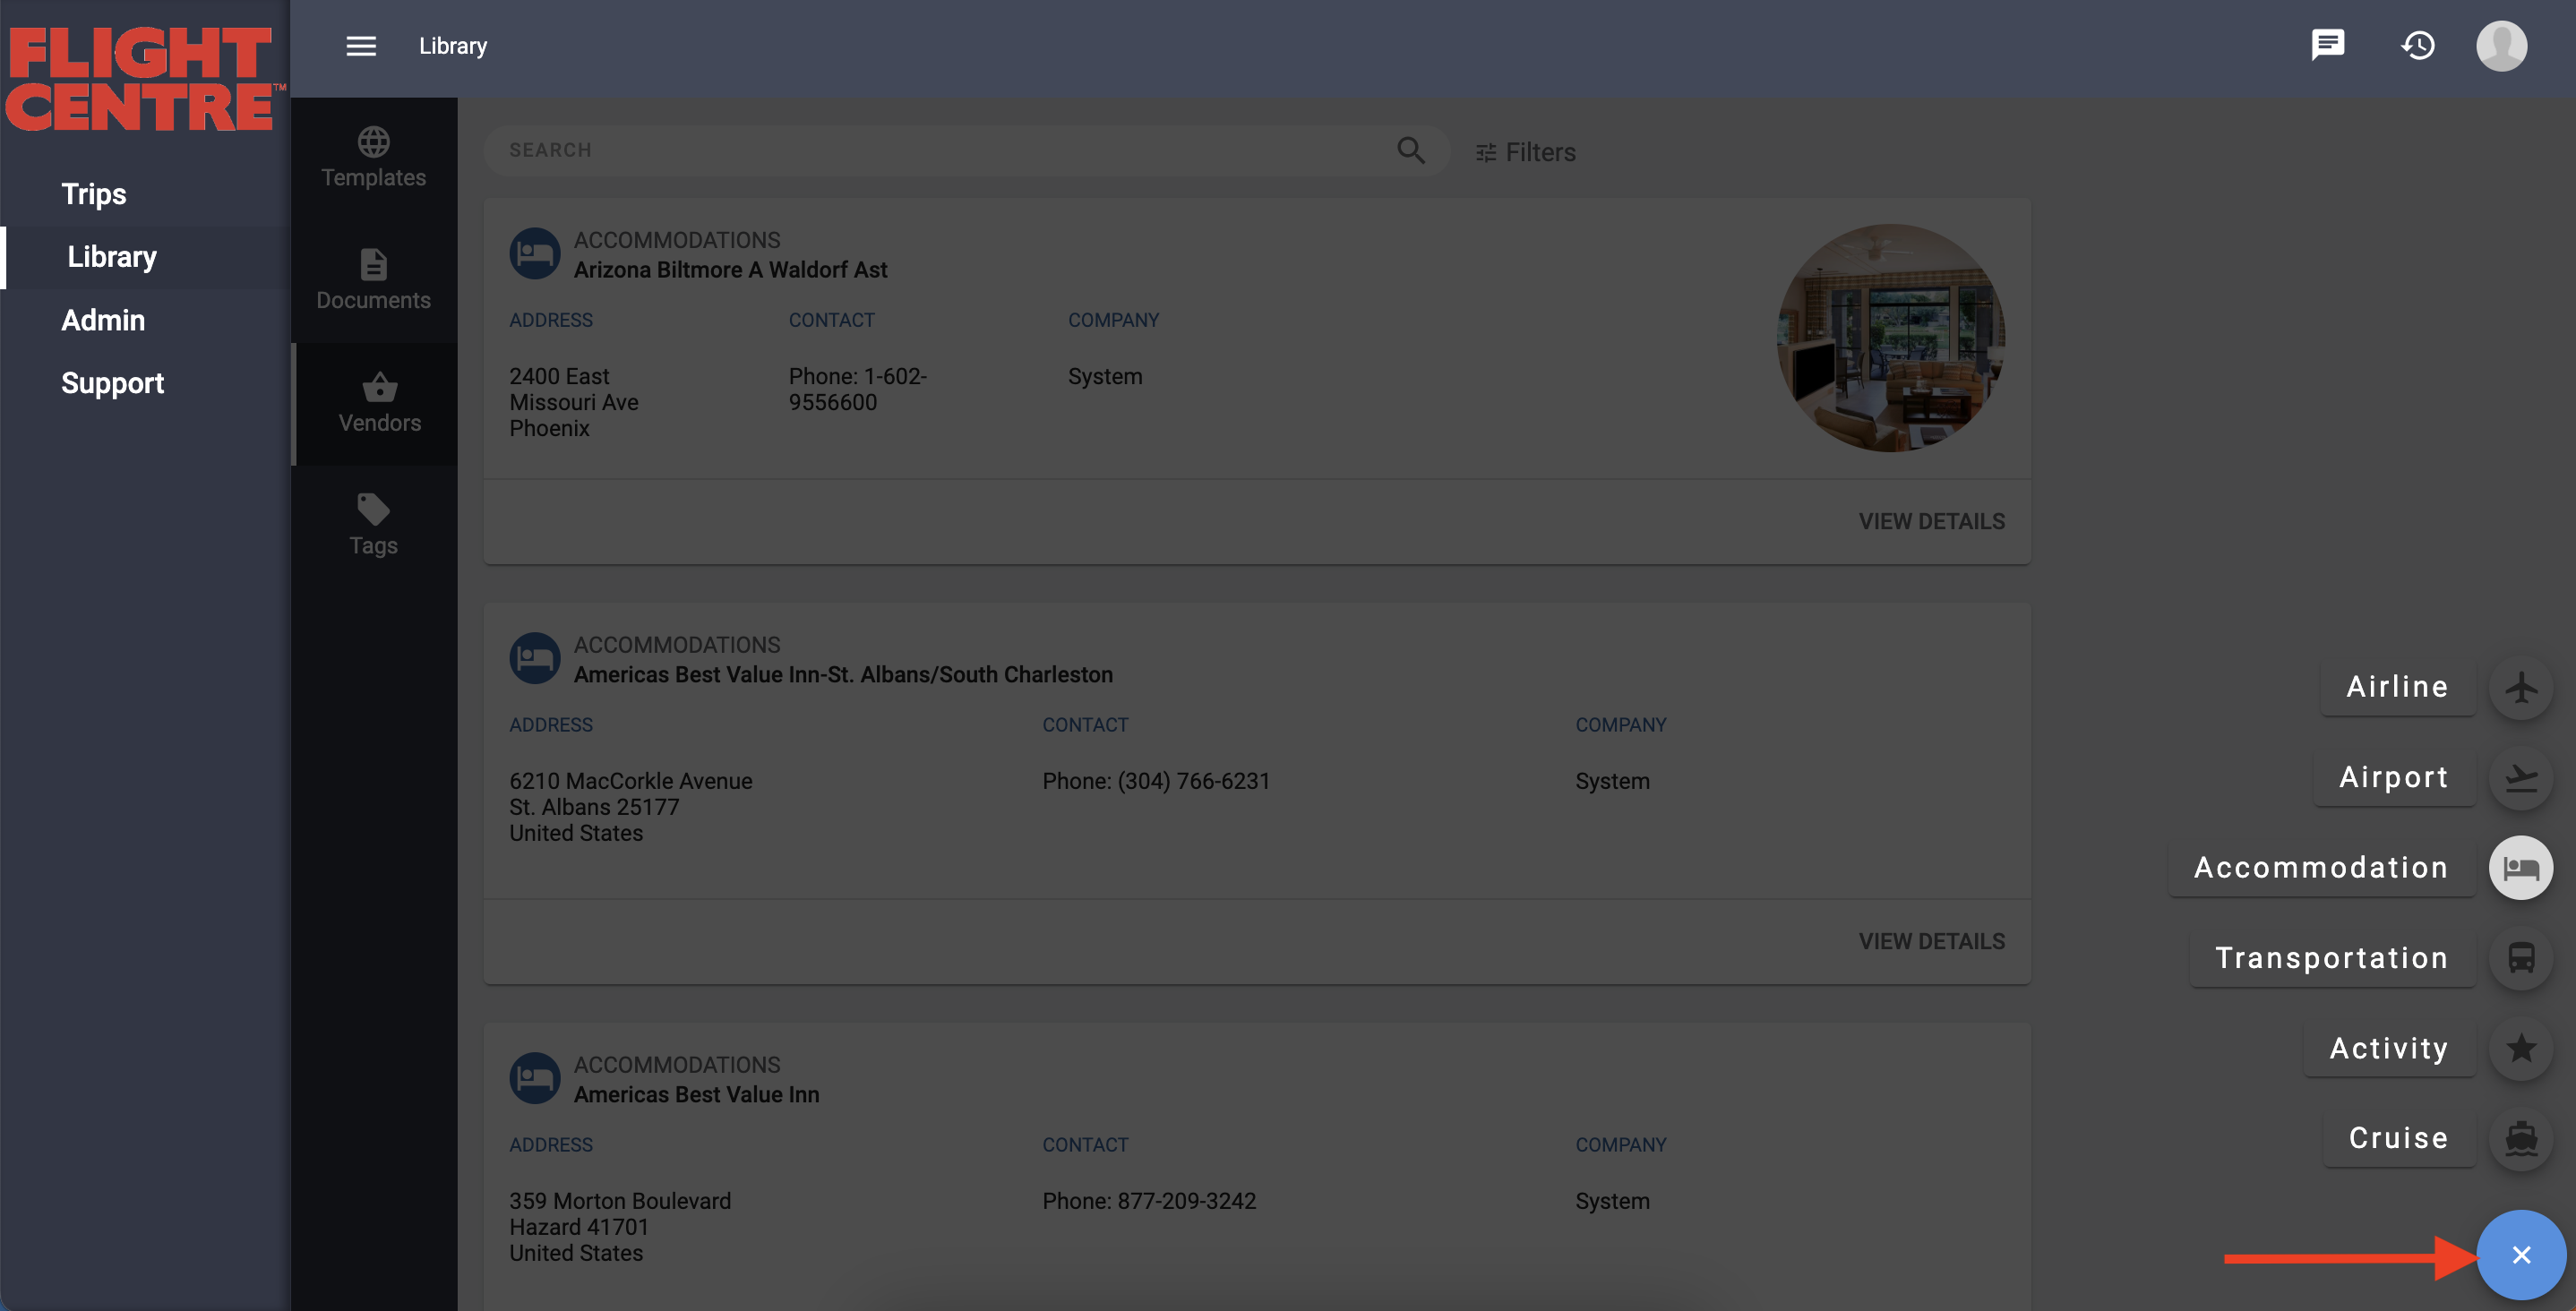Click the Americas Best Value Inn Hazard title
This screenshot has height=1311, width=2576.
point(696,1095)
